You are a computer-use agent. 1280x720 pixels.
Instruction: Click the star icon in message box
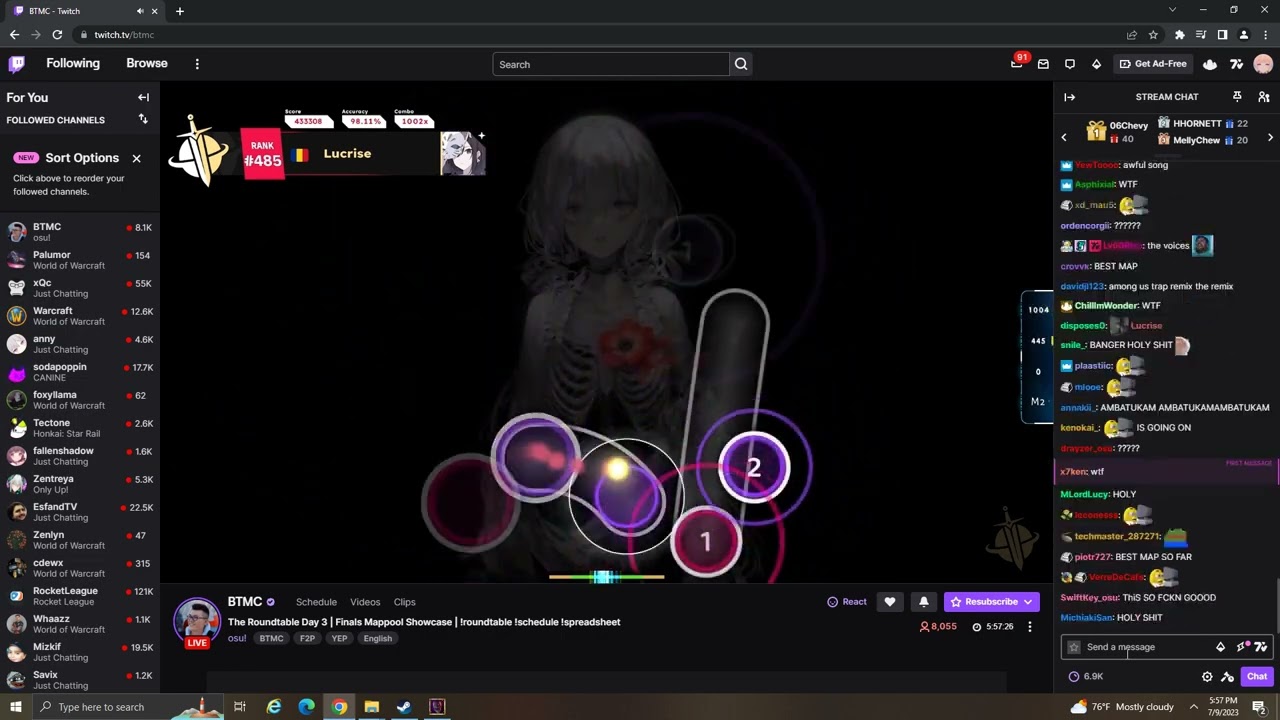(x=1074, y=647)
